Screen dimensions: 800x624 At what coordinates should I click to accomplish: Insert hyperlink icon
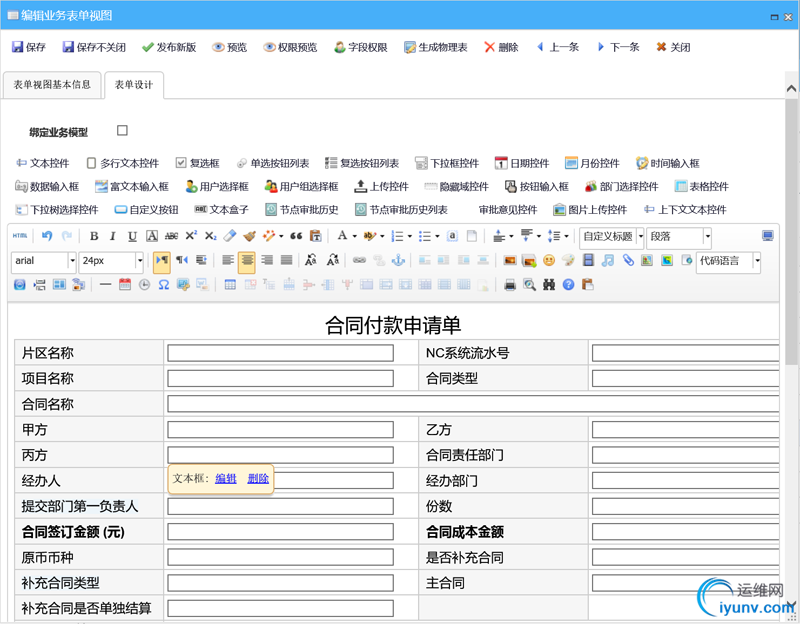click(359, 261)
